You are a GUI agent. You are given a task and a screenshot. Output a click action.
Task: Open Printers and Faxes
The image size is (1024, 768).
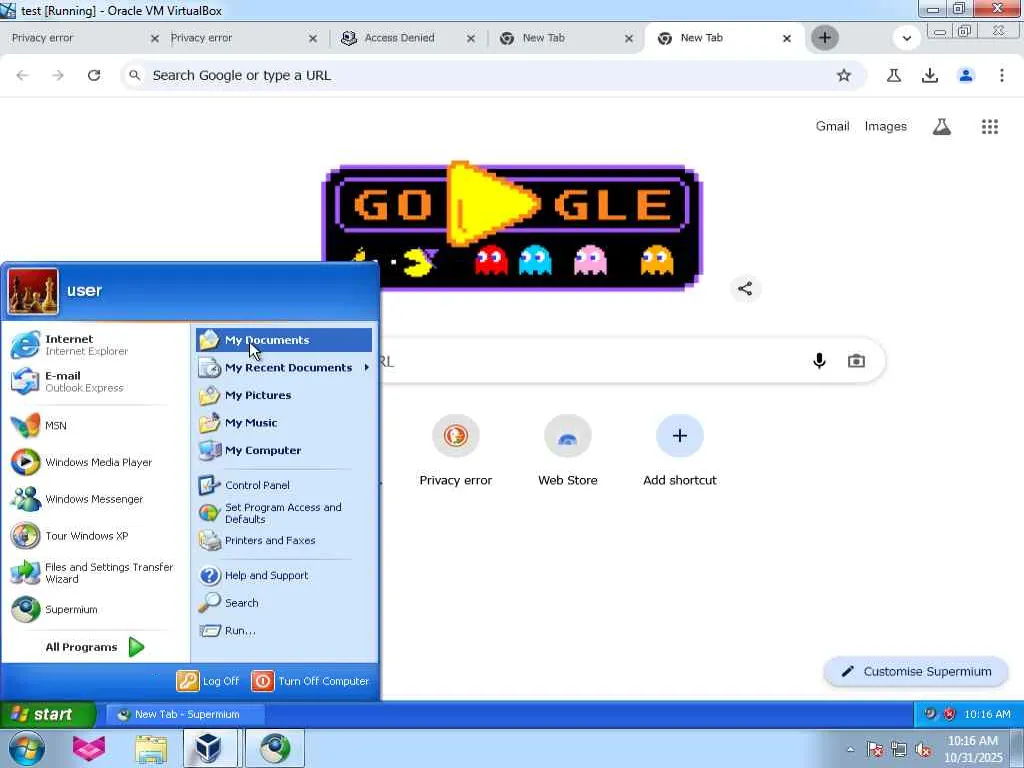click(284, 541)
